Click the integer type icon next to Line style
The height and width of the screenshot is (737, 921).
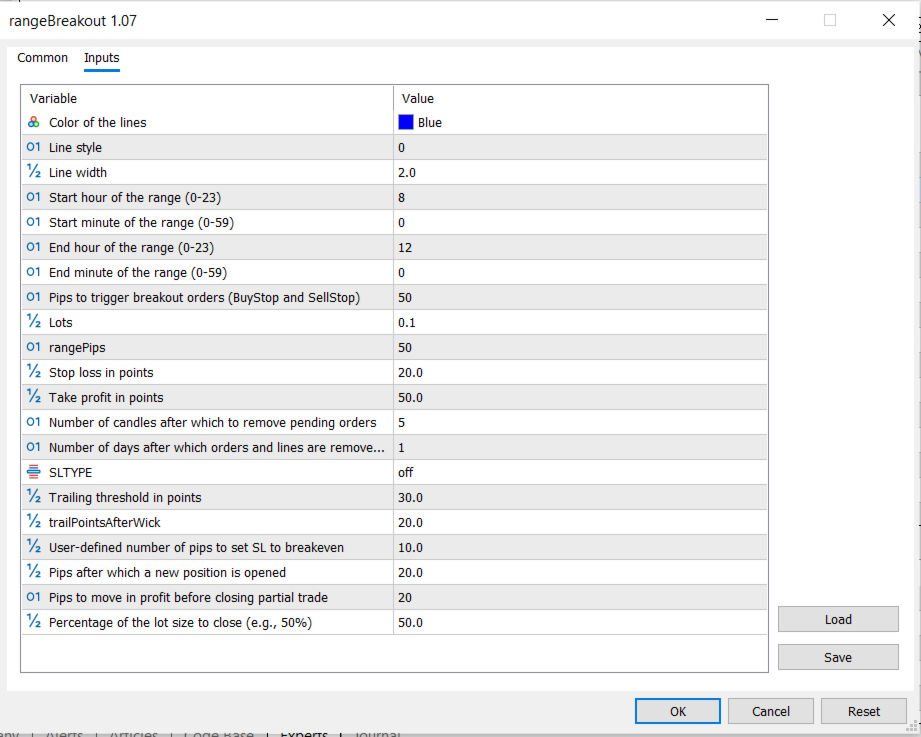(33, 147)
